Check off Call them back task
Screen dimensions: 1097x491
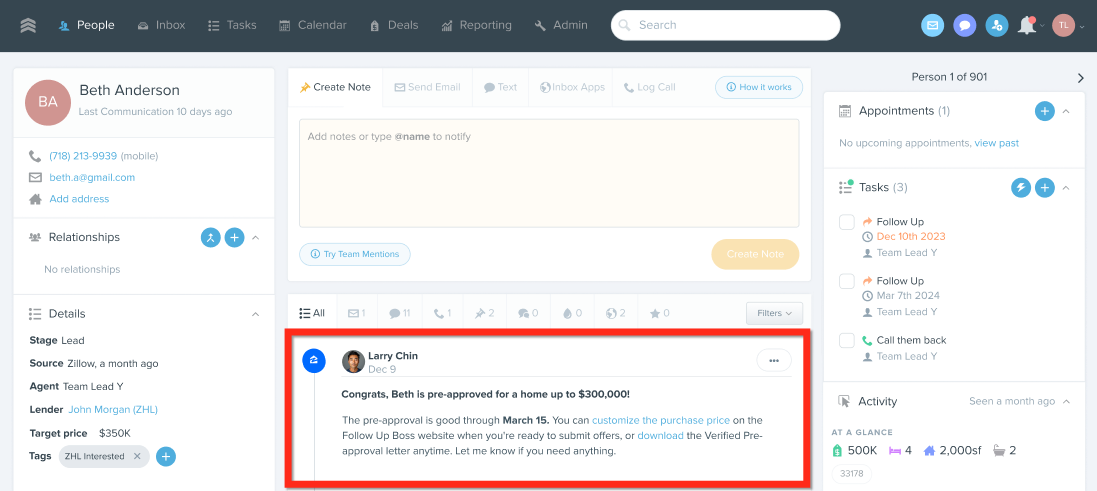point(847,340)
